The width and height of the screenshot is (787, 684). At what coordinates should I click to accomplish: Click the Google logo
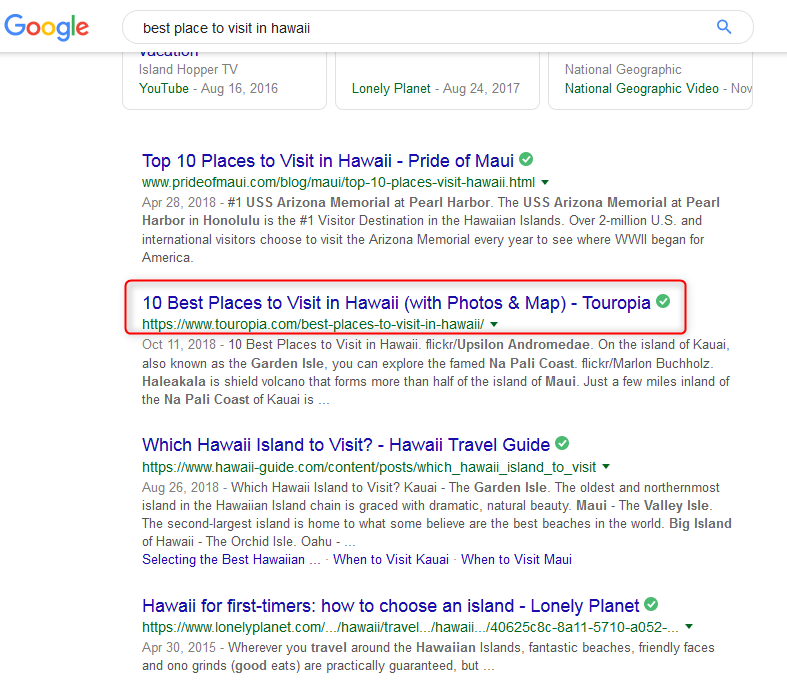(x=46, y=27)
